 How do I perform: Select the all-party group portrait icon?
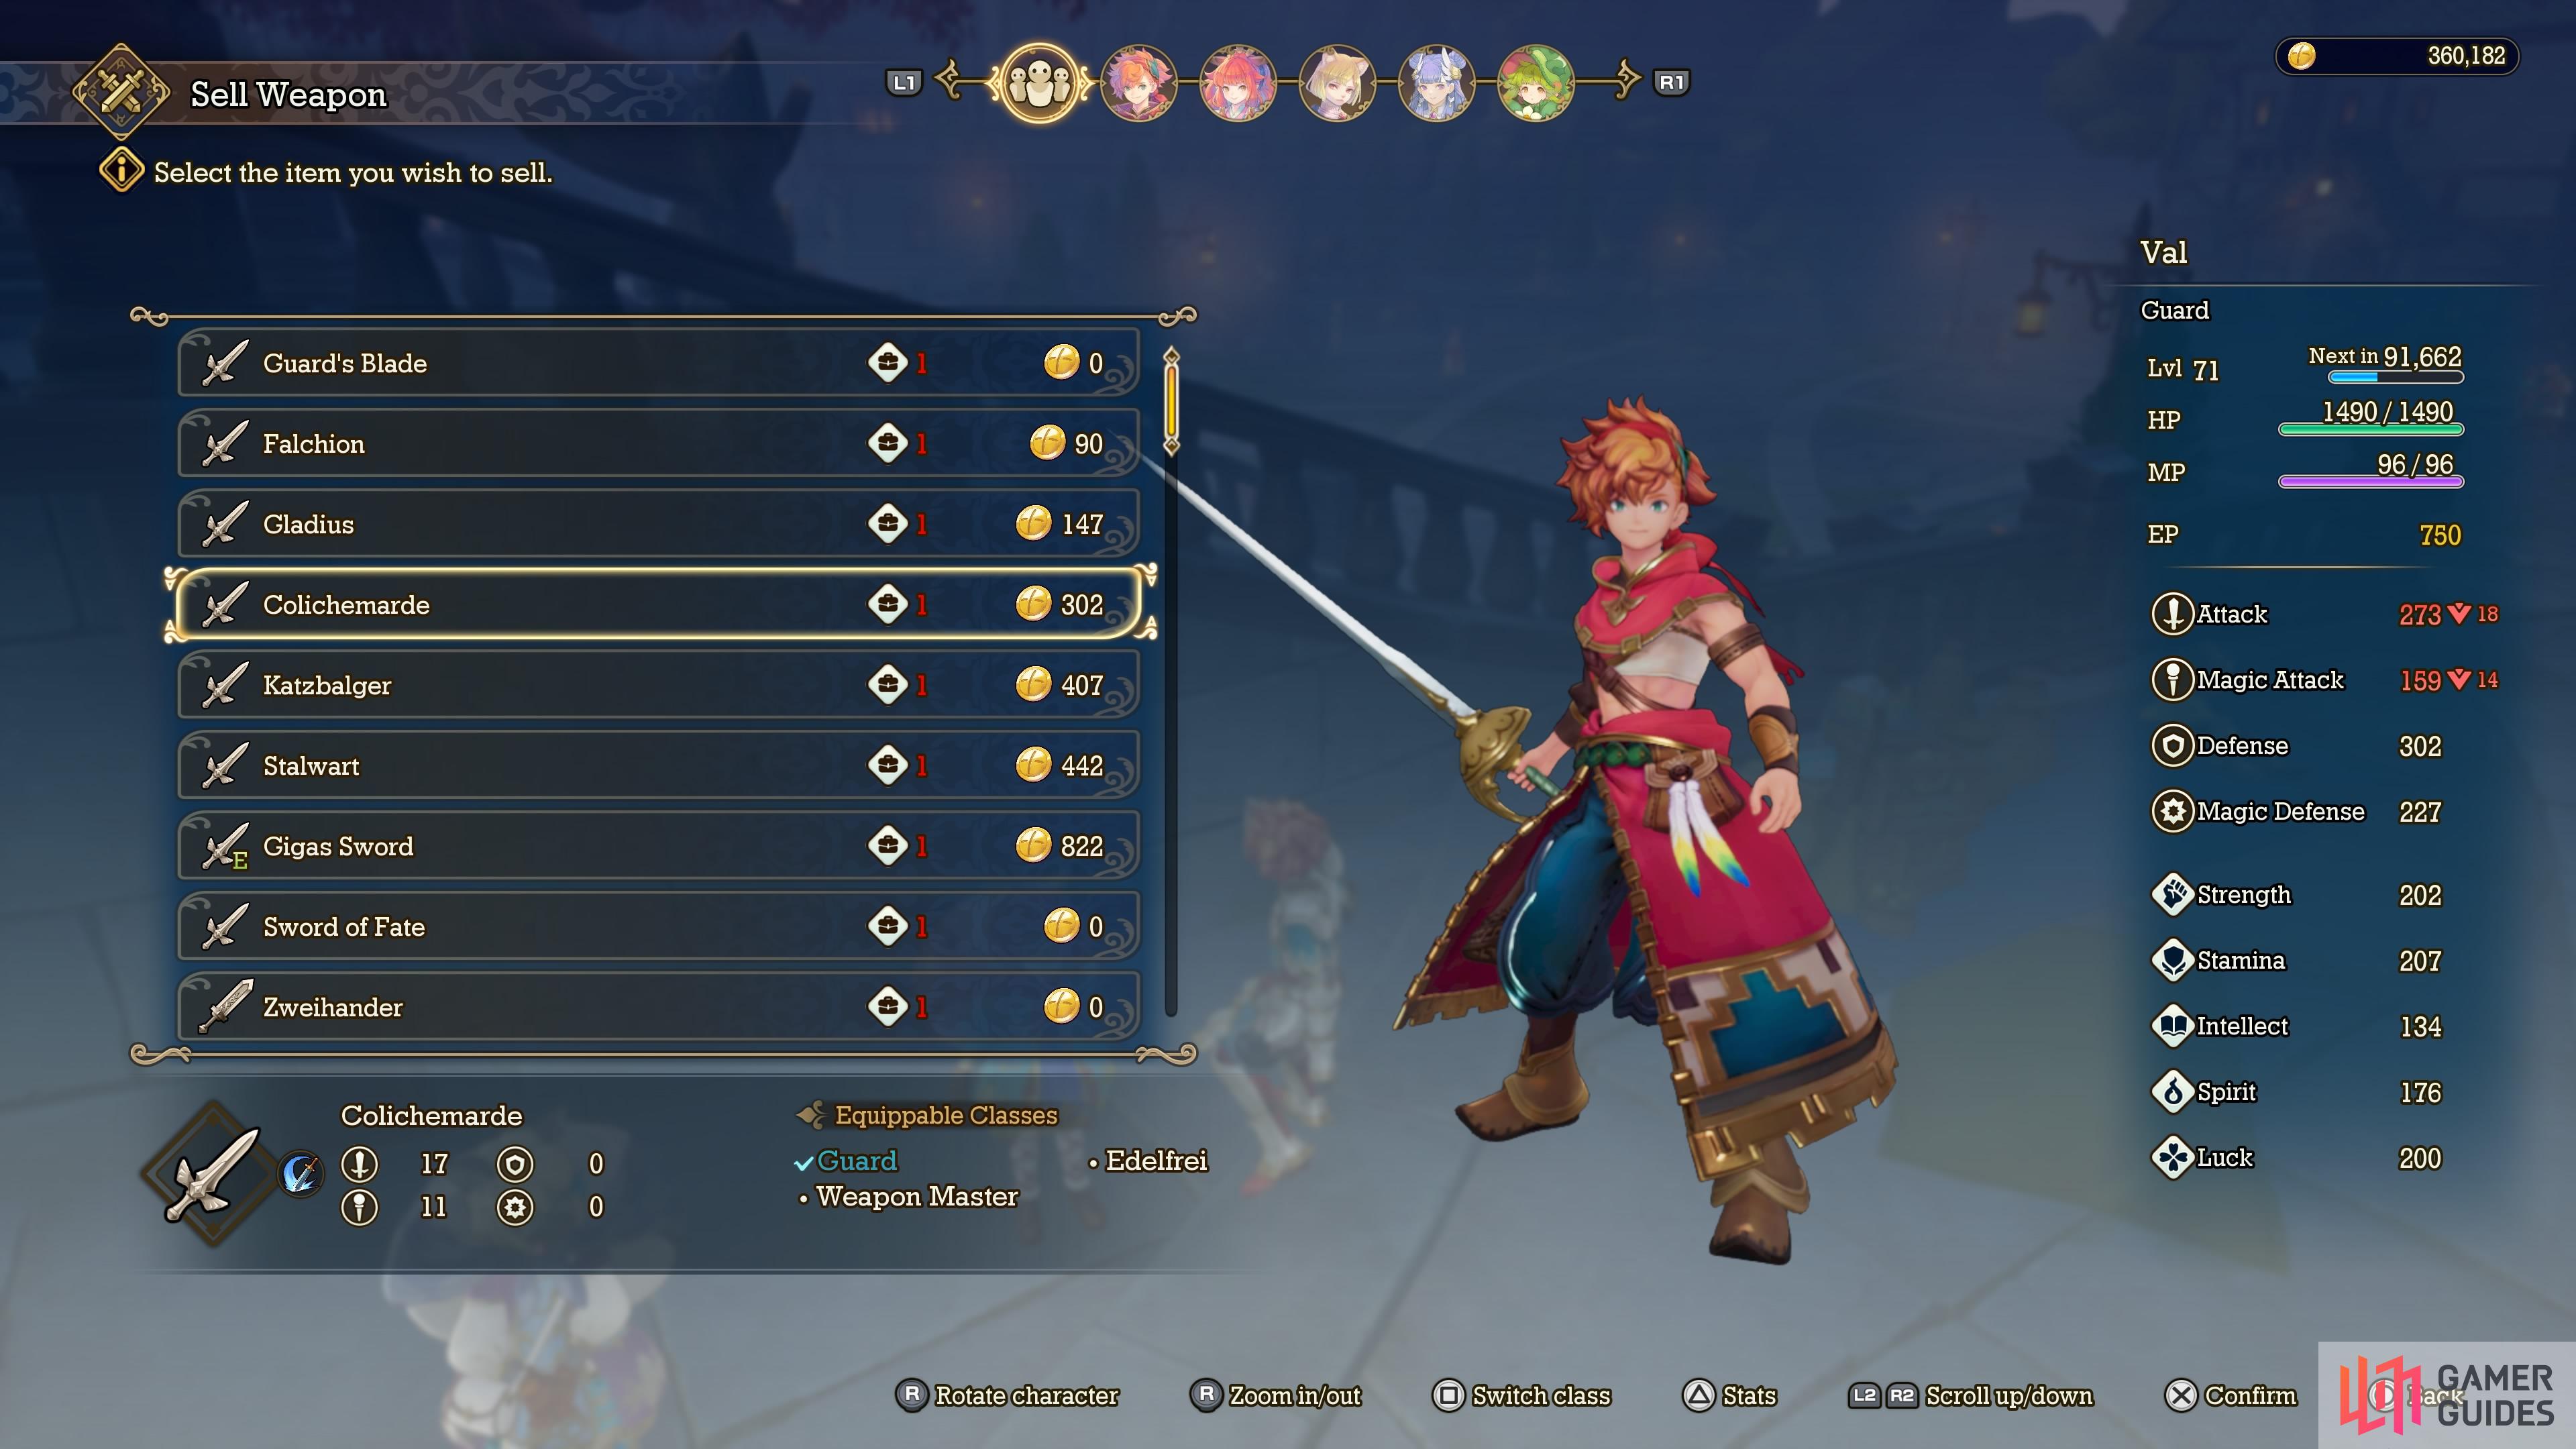(1039, 82)
